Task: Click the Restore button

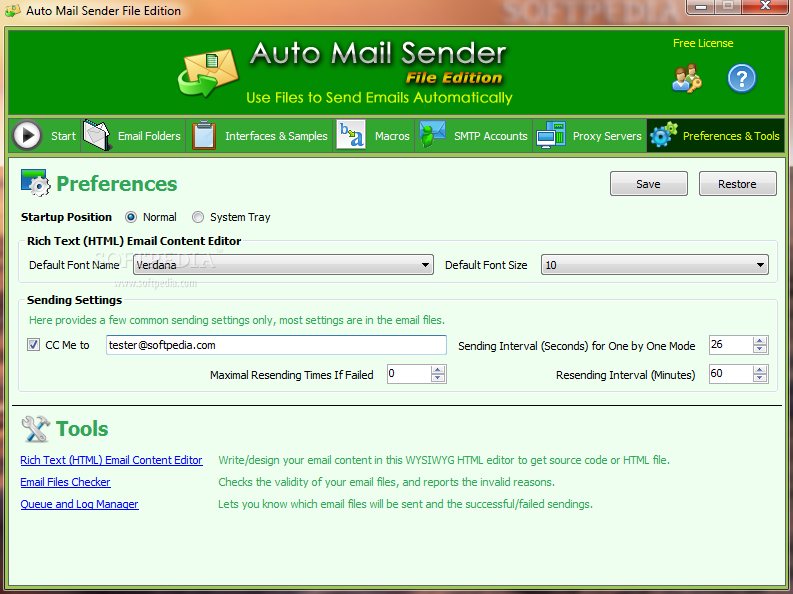Action: pyautogui.click(x=737, y=184)
